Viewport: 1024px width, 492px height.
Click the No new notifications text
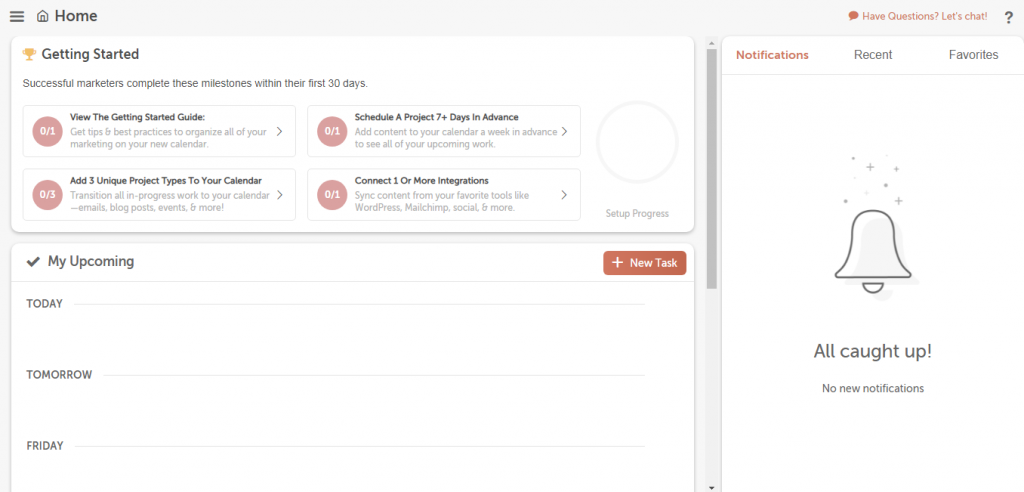(x=872, y=388)
